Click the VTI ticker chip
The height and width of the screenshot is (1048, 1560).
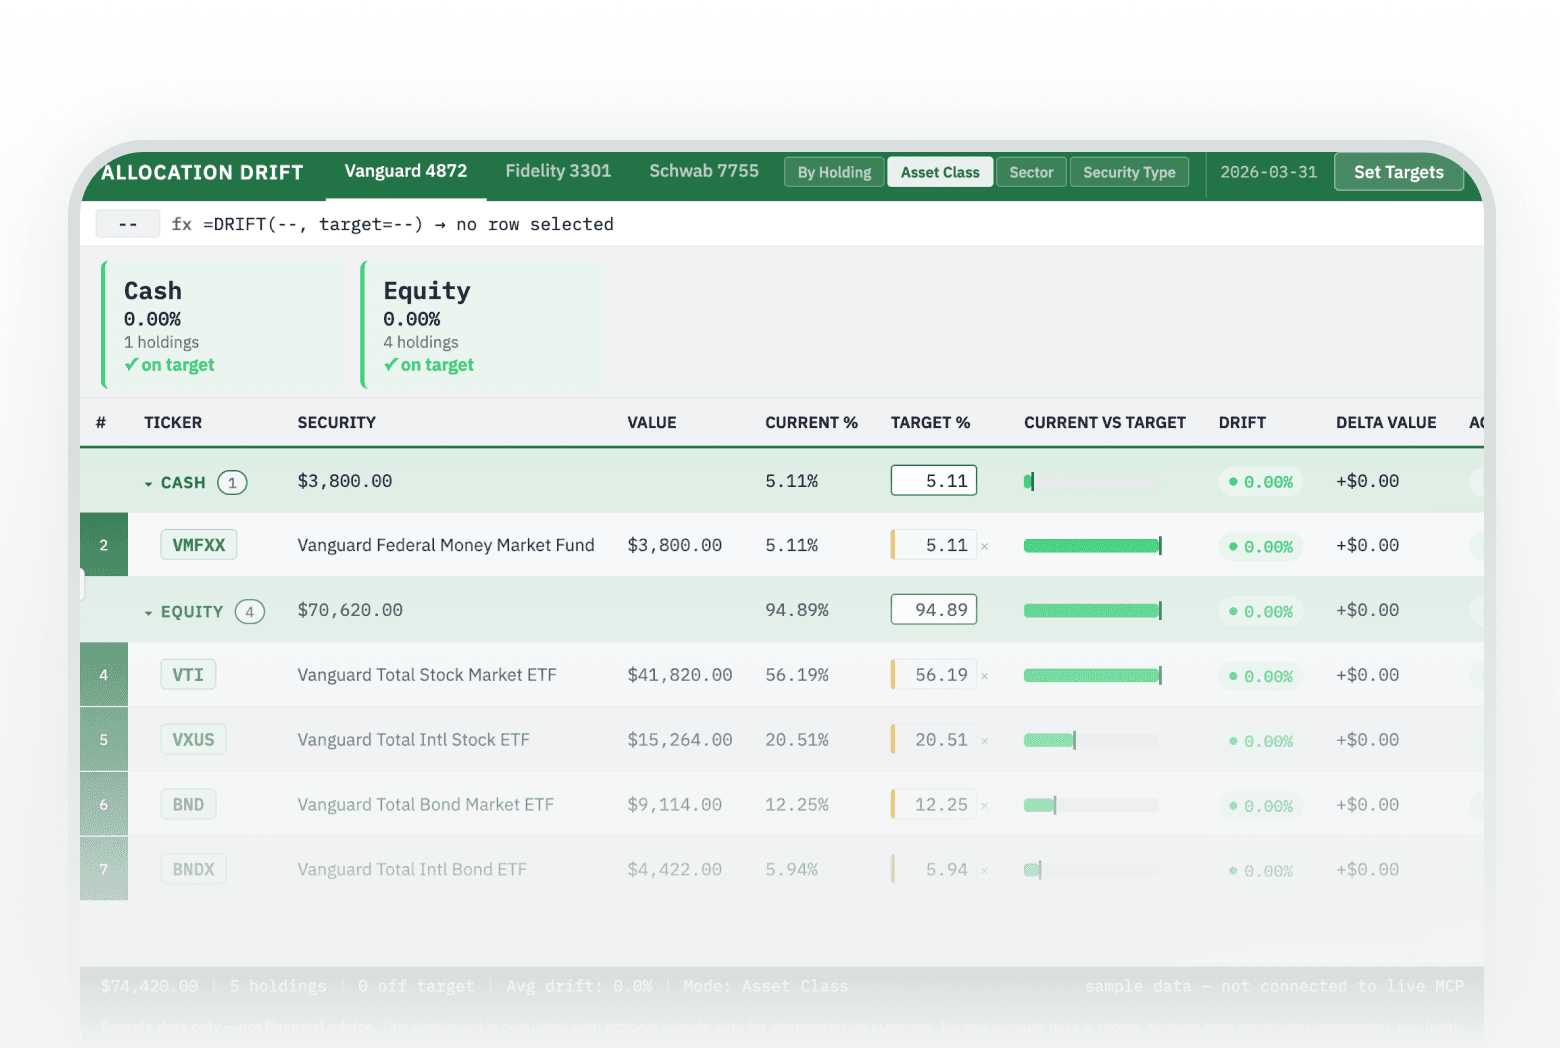pyautogui.click(x=188, y=675)
